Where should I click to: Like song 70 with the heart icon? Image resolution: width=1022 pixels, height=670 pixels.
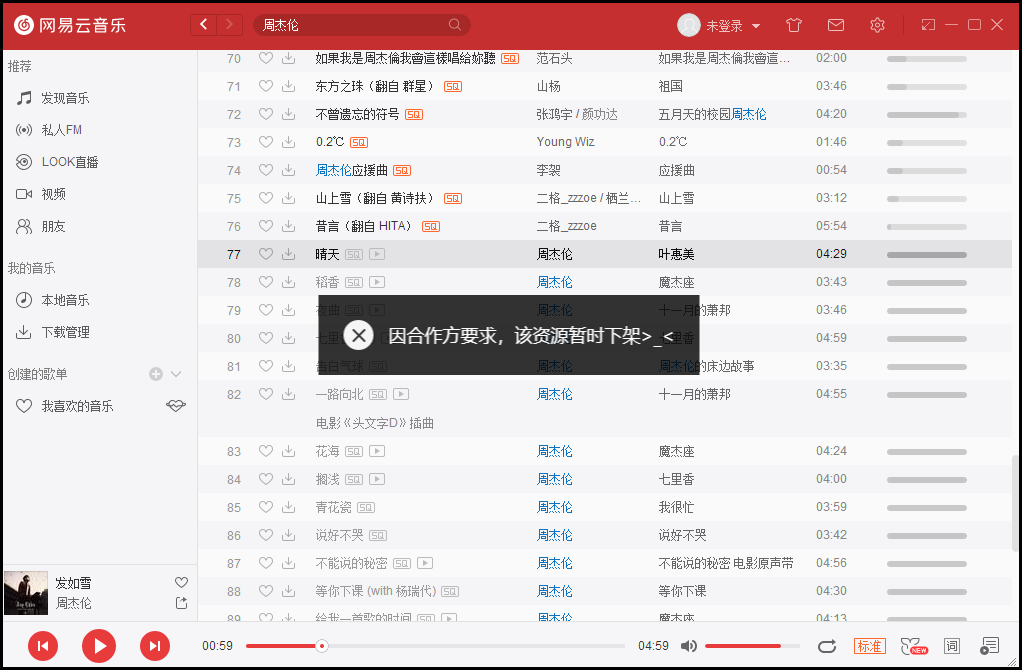pos(265,58)
